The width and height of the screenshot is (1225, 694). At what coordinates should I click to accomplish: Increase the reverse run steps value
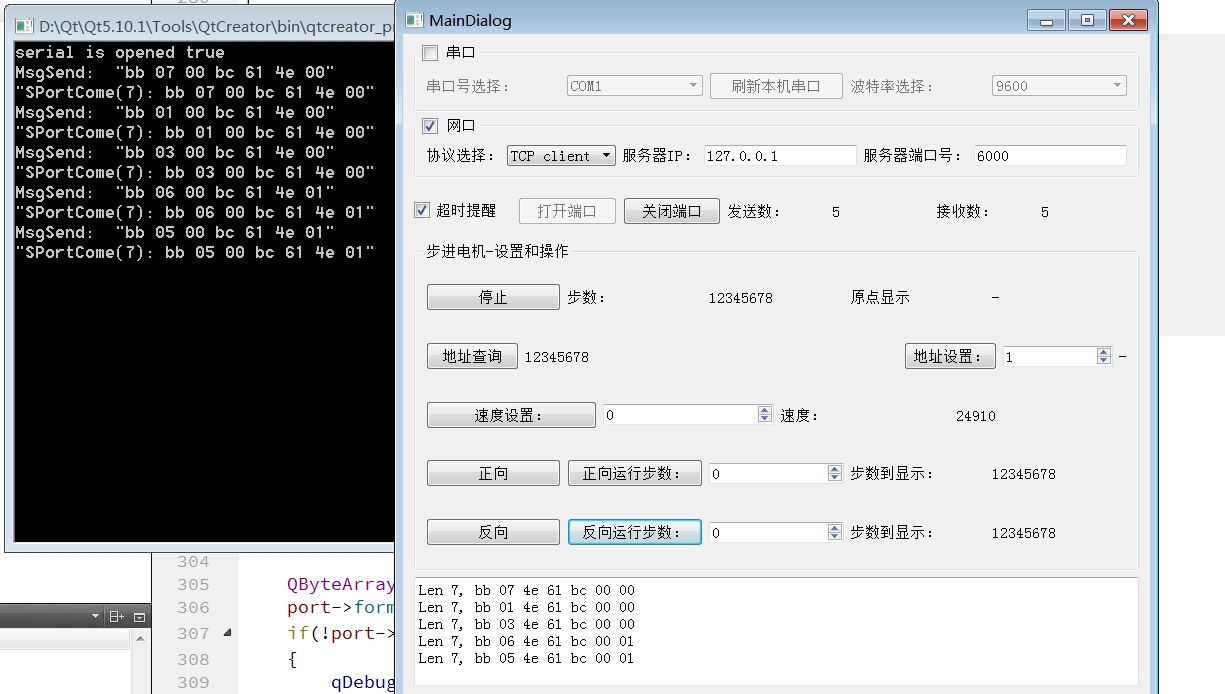coord(835,528)
